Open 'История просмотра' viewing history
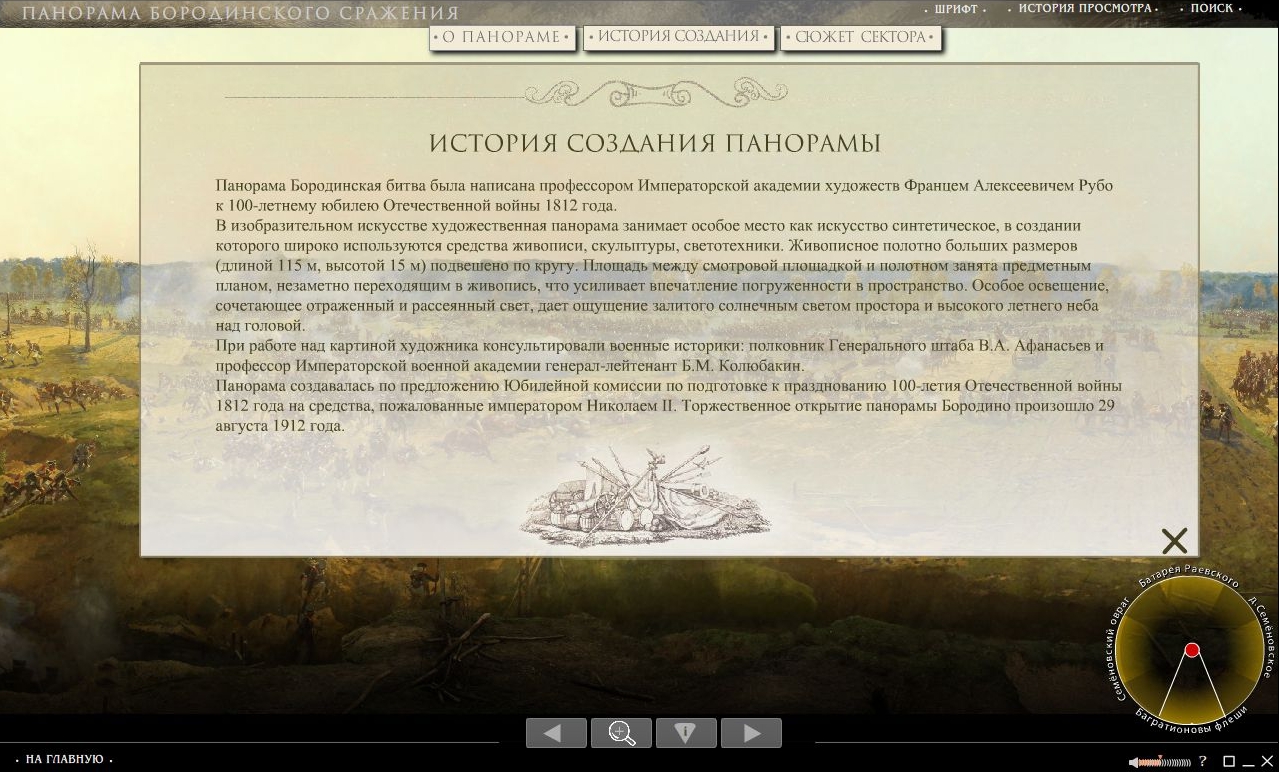 1085,8
